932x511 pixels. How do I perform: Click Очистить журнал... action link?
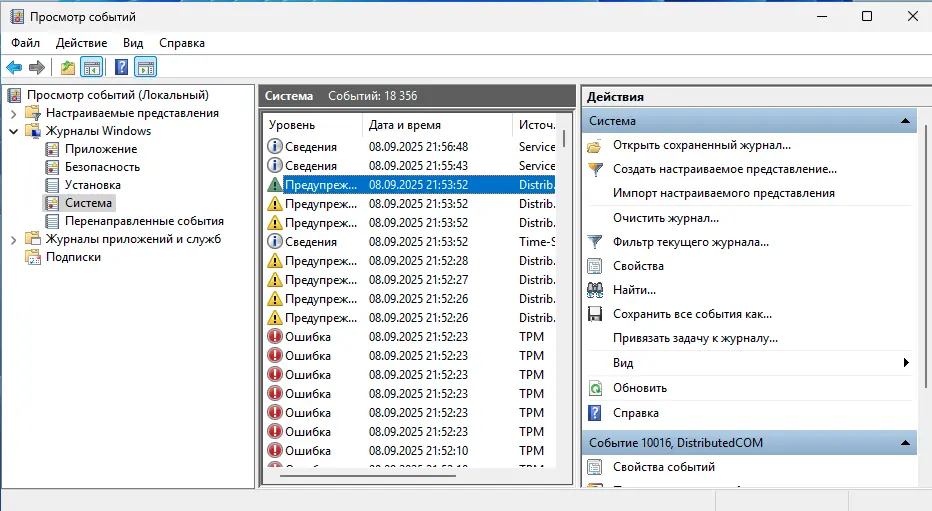tap(665, 218)
